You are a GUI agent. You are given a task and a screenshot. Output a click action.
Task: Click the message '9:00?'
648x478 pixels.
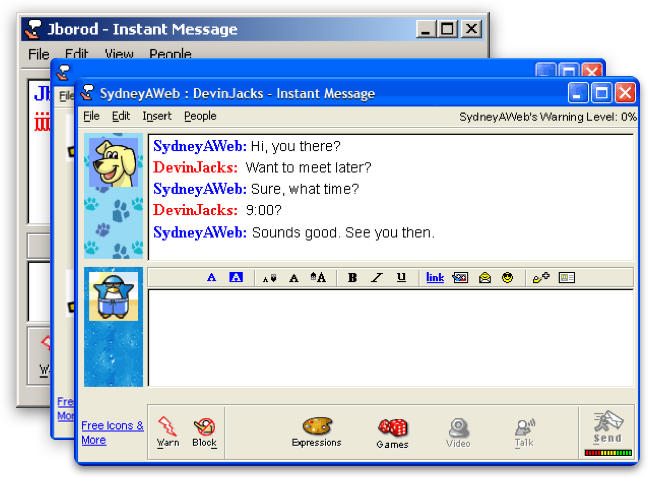click(x=264, y=210)
